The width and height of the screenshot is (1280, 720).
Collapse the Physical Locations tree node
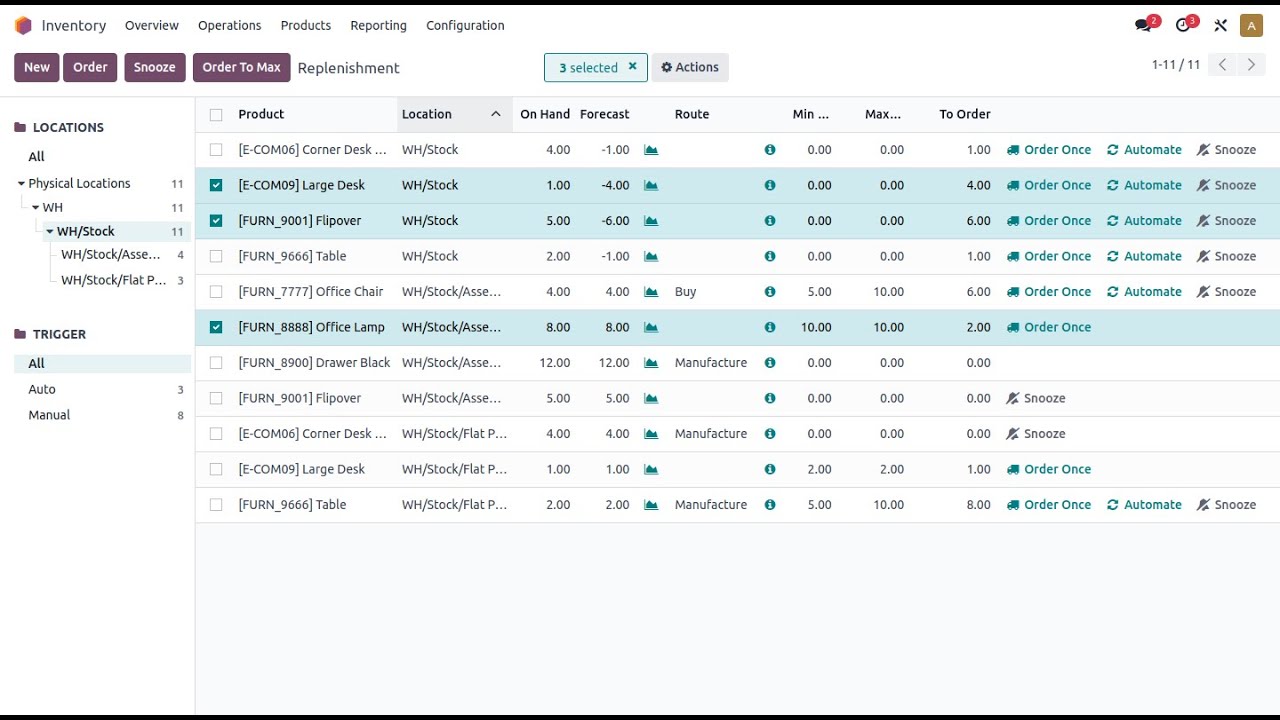[x=21, y=184]
